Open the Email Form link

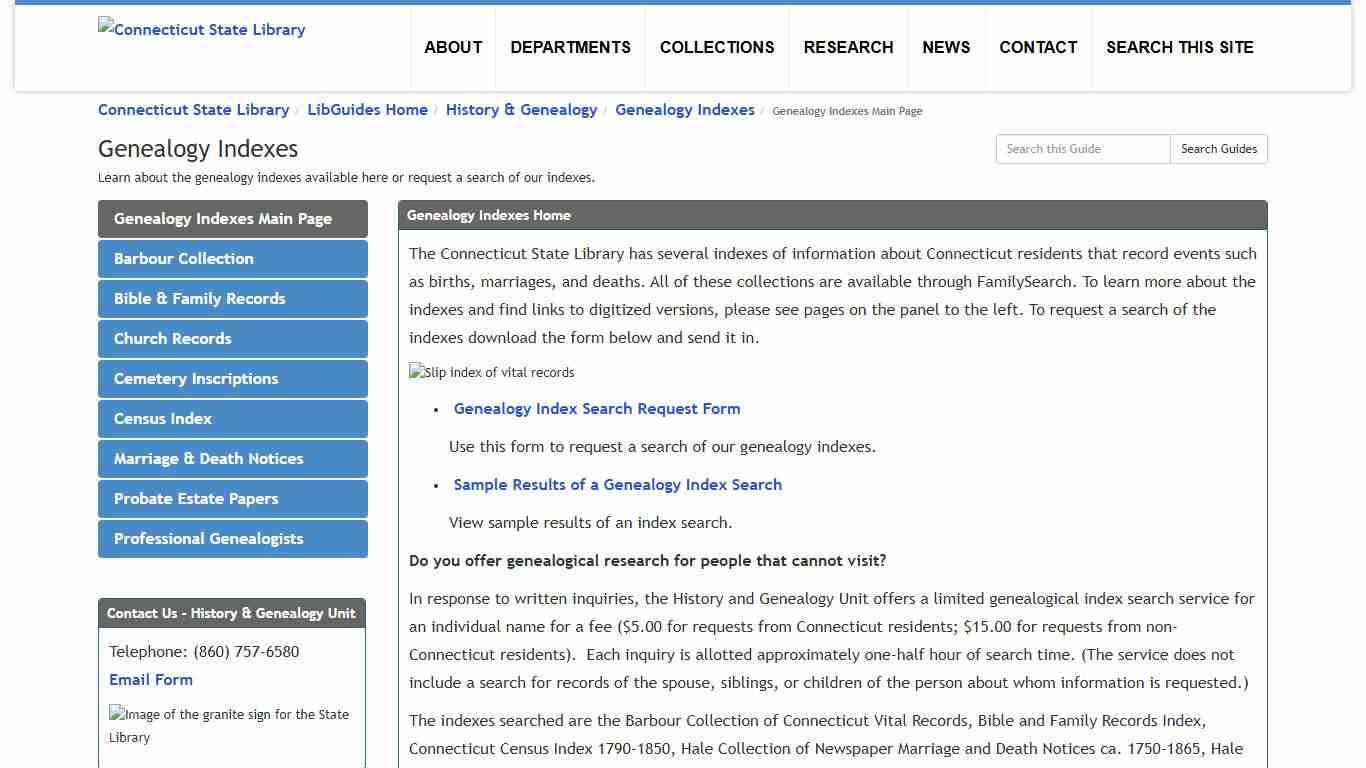pos(151,679)
